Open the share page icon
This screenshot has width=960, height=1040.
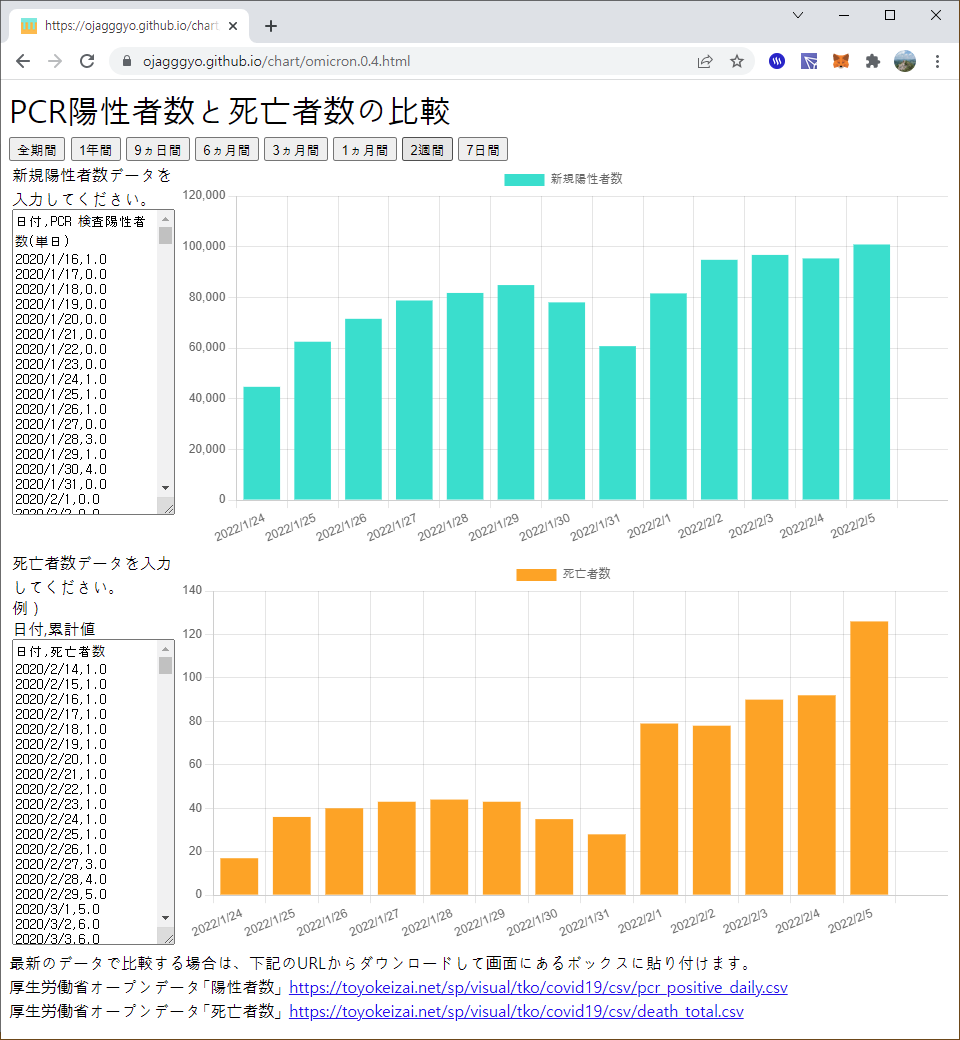coord(705,62)
